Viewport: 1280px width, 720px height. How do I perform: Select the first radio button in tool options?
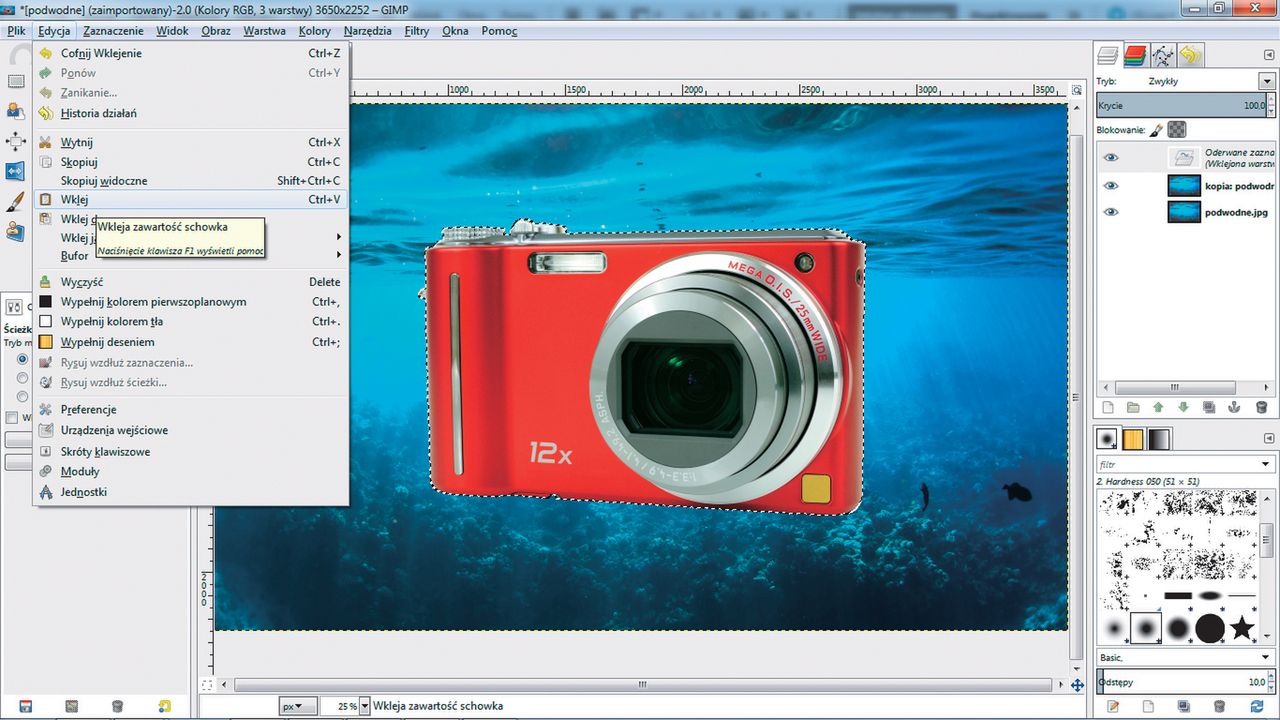click(x=22, y=359)
